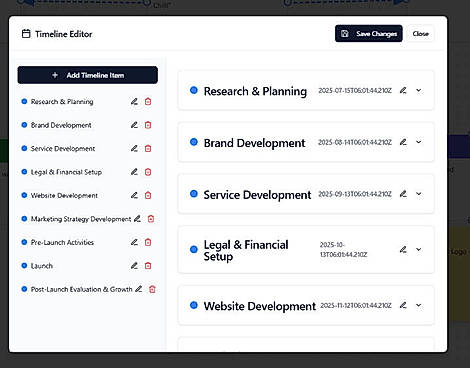Screen dimensions: 470x368
Task: Edit the Research & Planning card
Action: point(403,90)
